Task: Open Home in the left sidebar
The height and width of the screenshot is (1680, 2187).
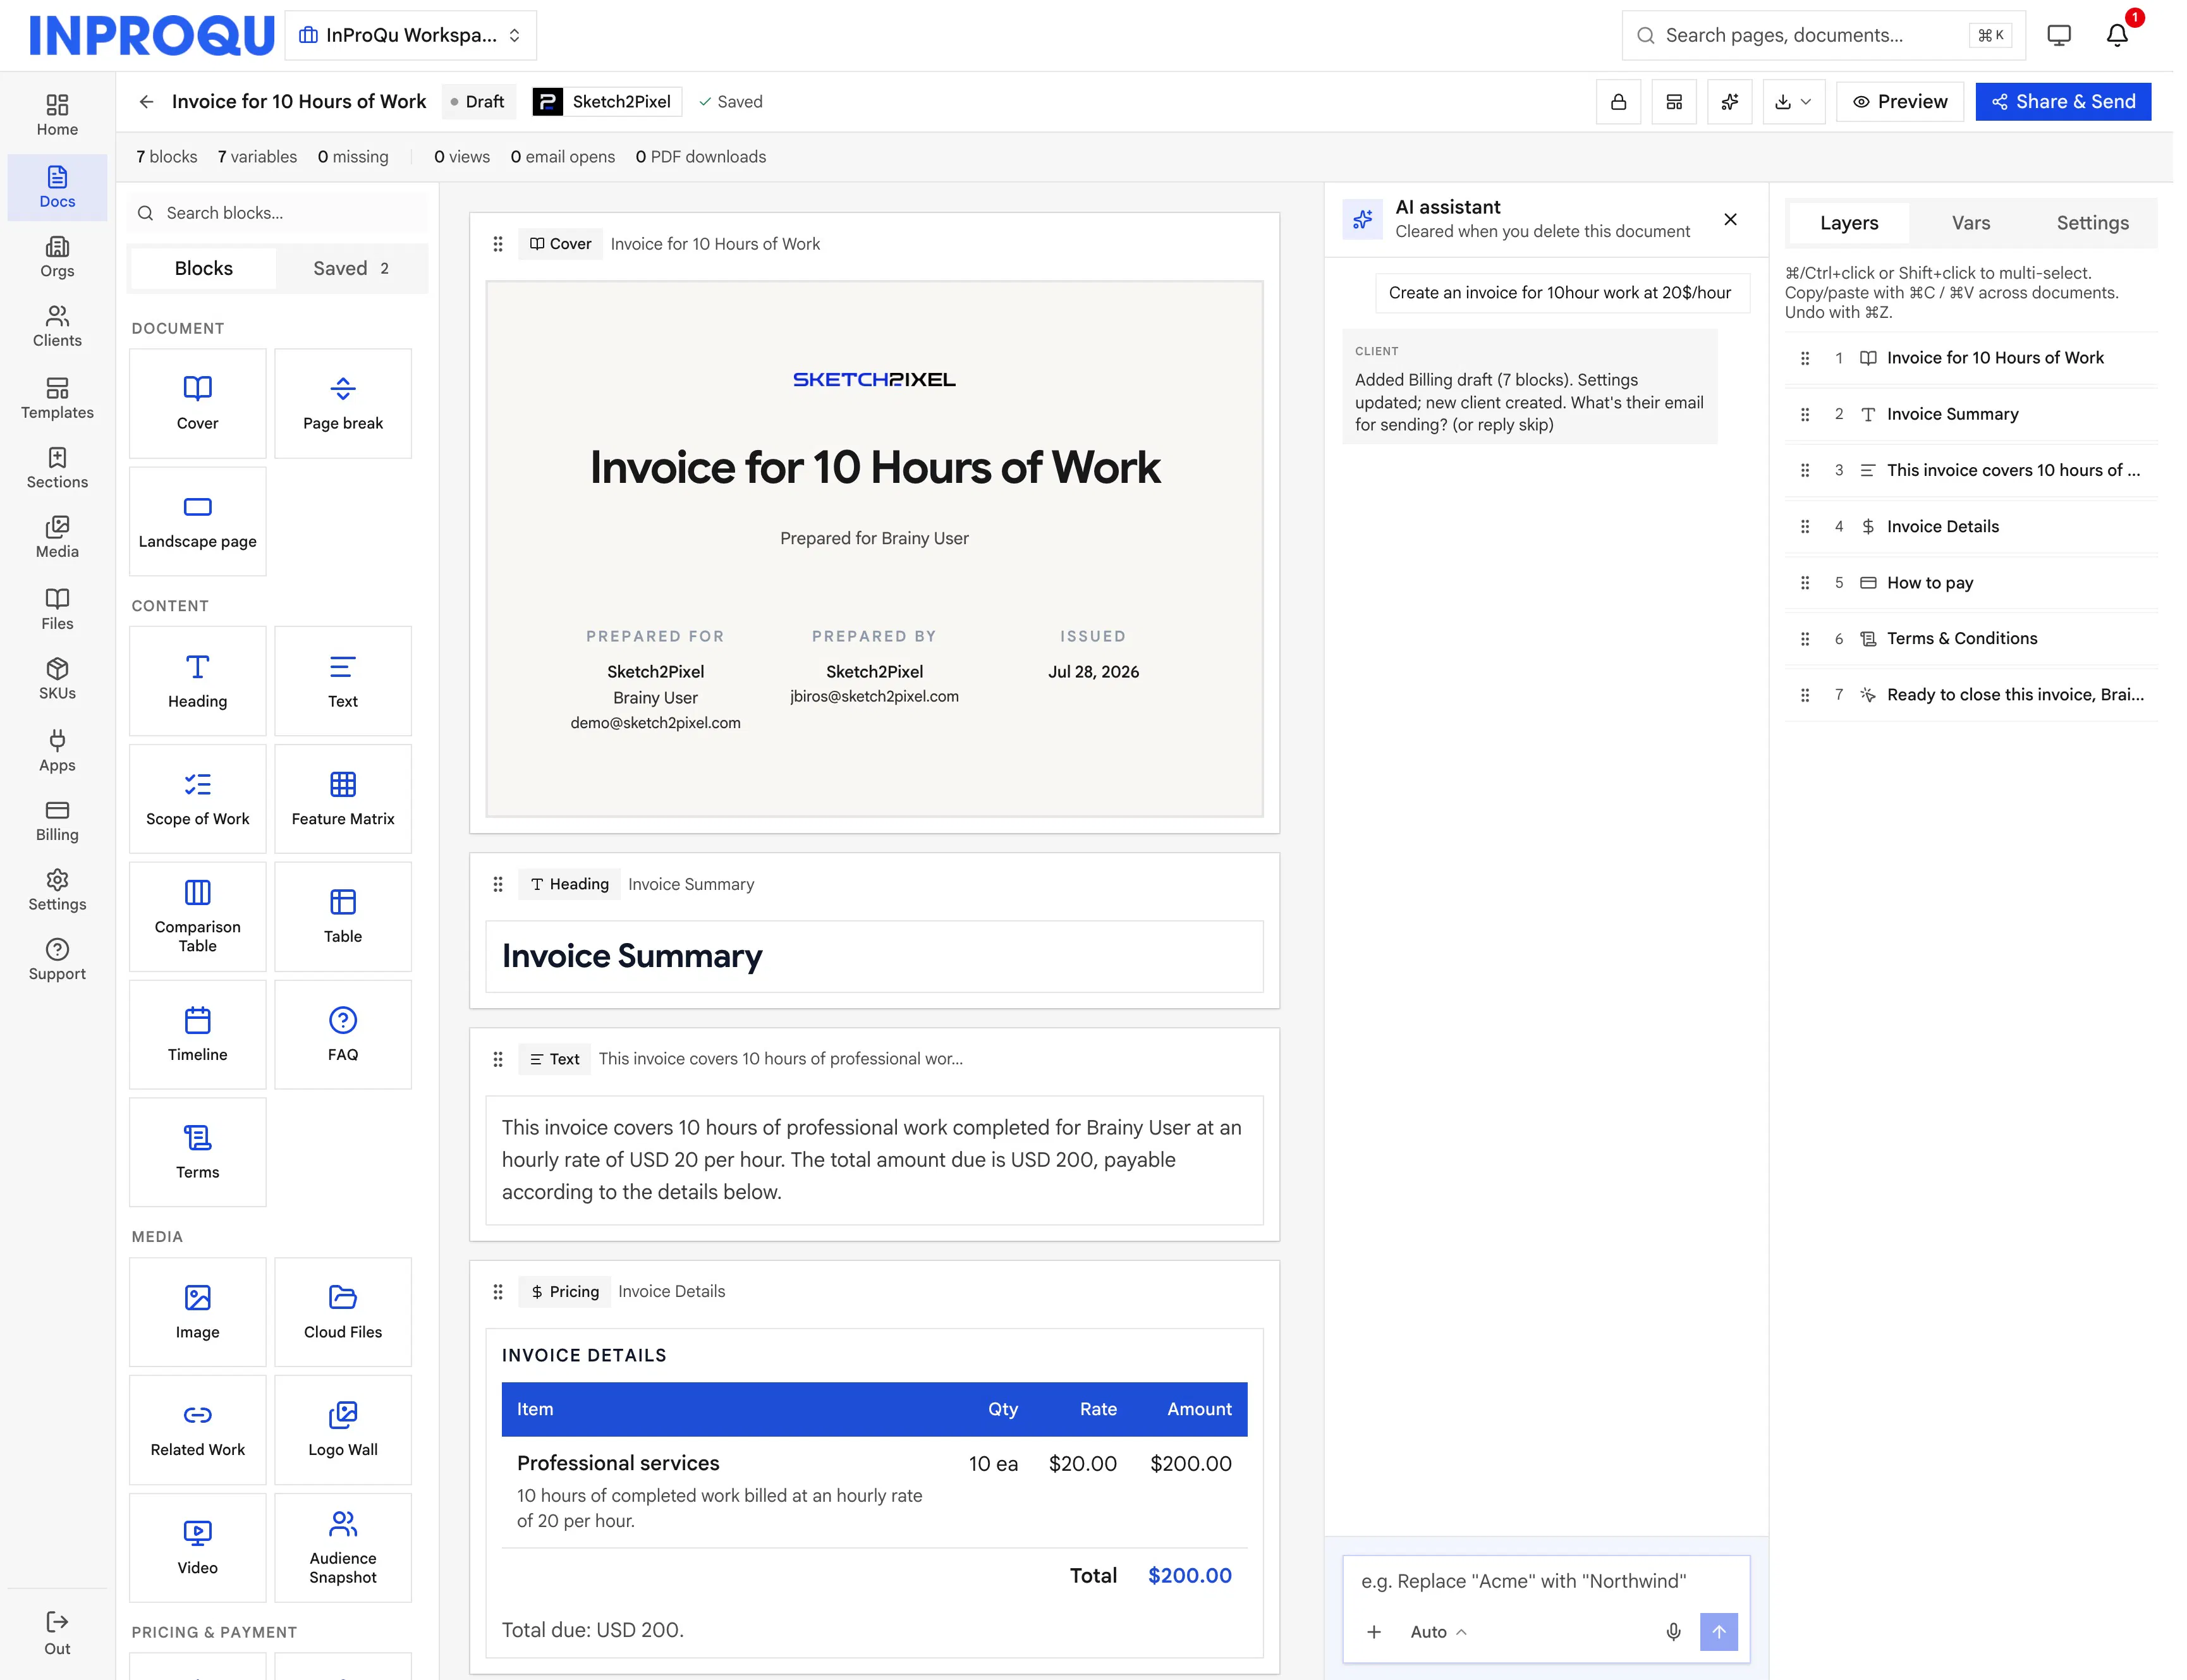Action: (57, 116)
